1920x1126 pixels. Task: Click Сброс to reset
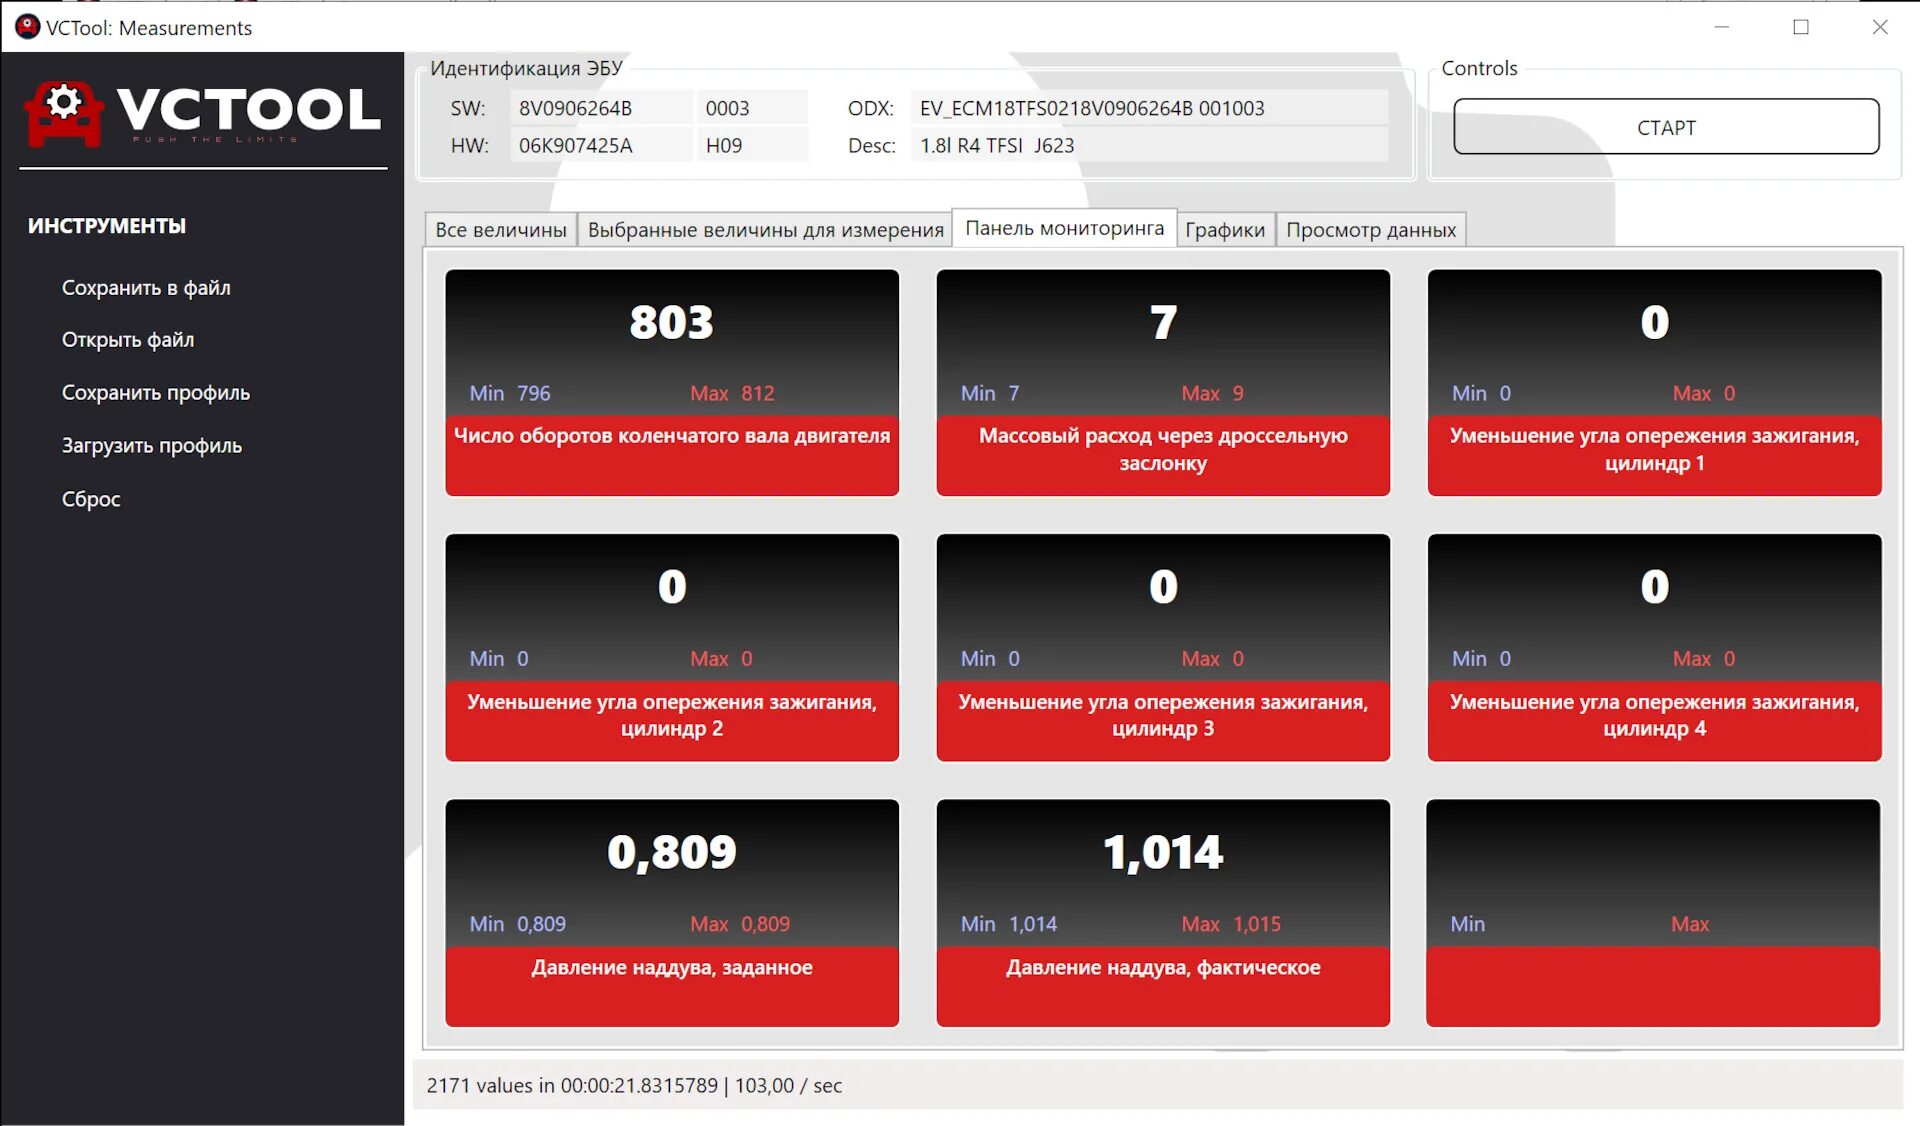(91, 499)
